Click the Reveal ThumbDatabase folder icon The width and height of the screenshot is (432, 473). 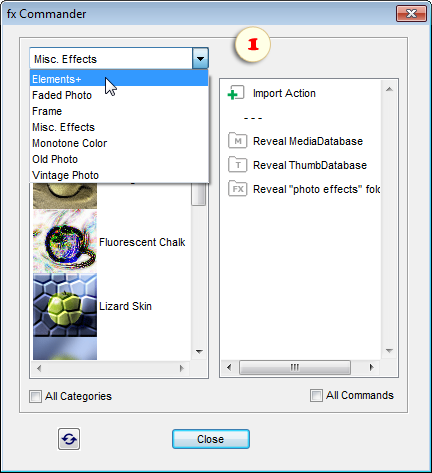237,165
